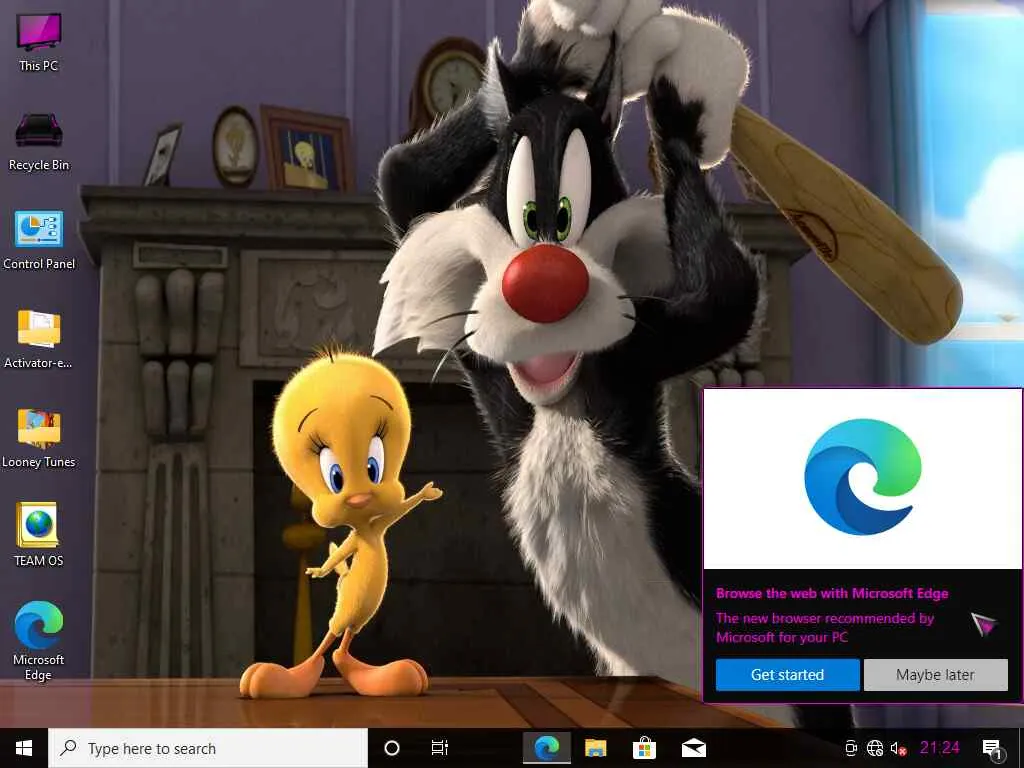Click the Edge logo in notification
Viewport: 1024px width, 768px height.
coord(863,477)
